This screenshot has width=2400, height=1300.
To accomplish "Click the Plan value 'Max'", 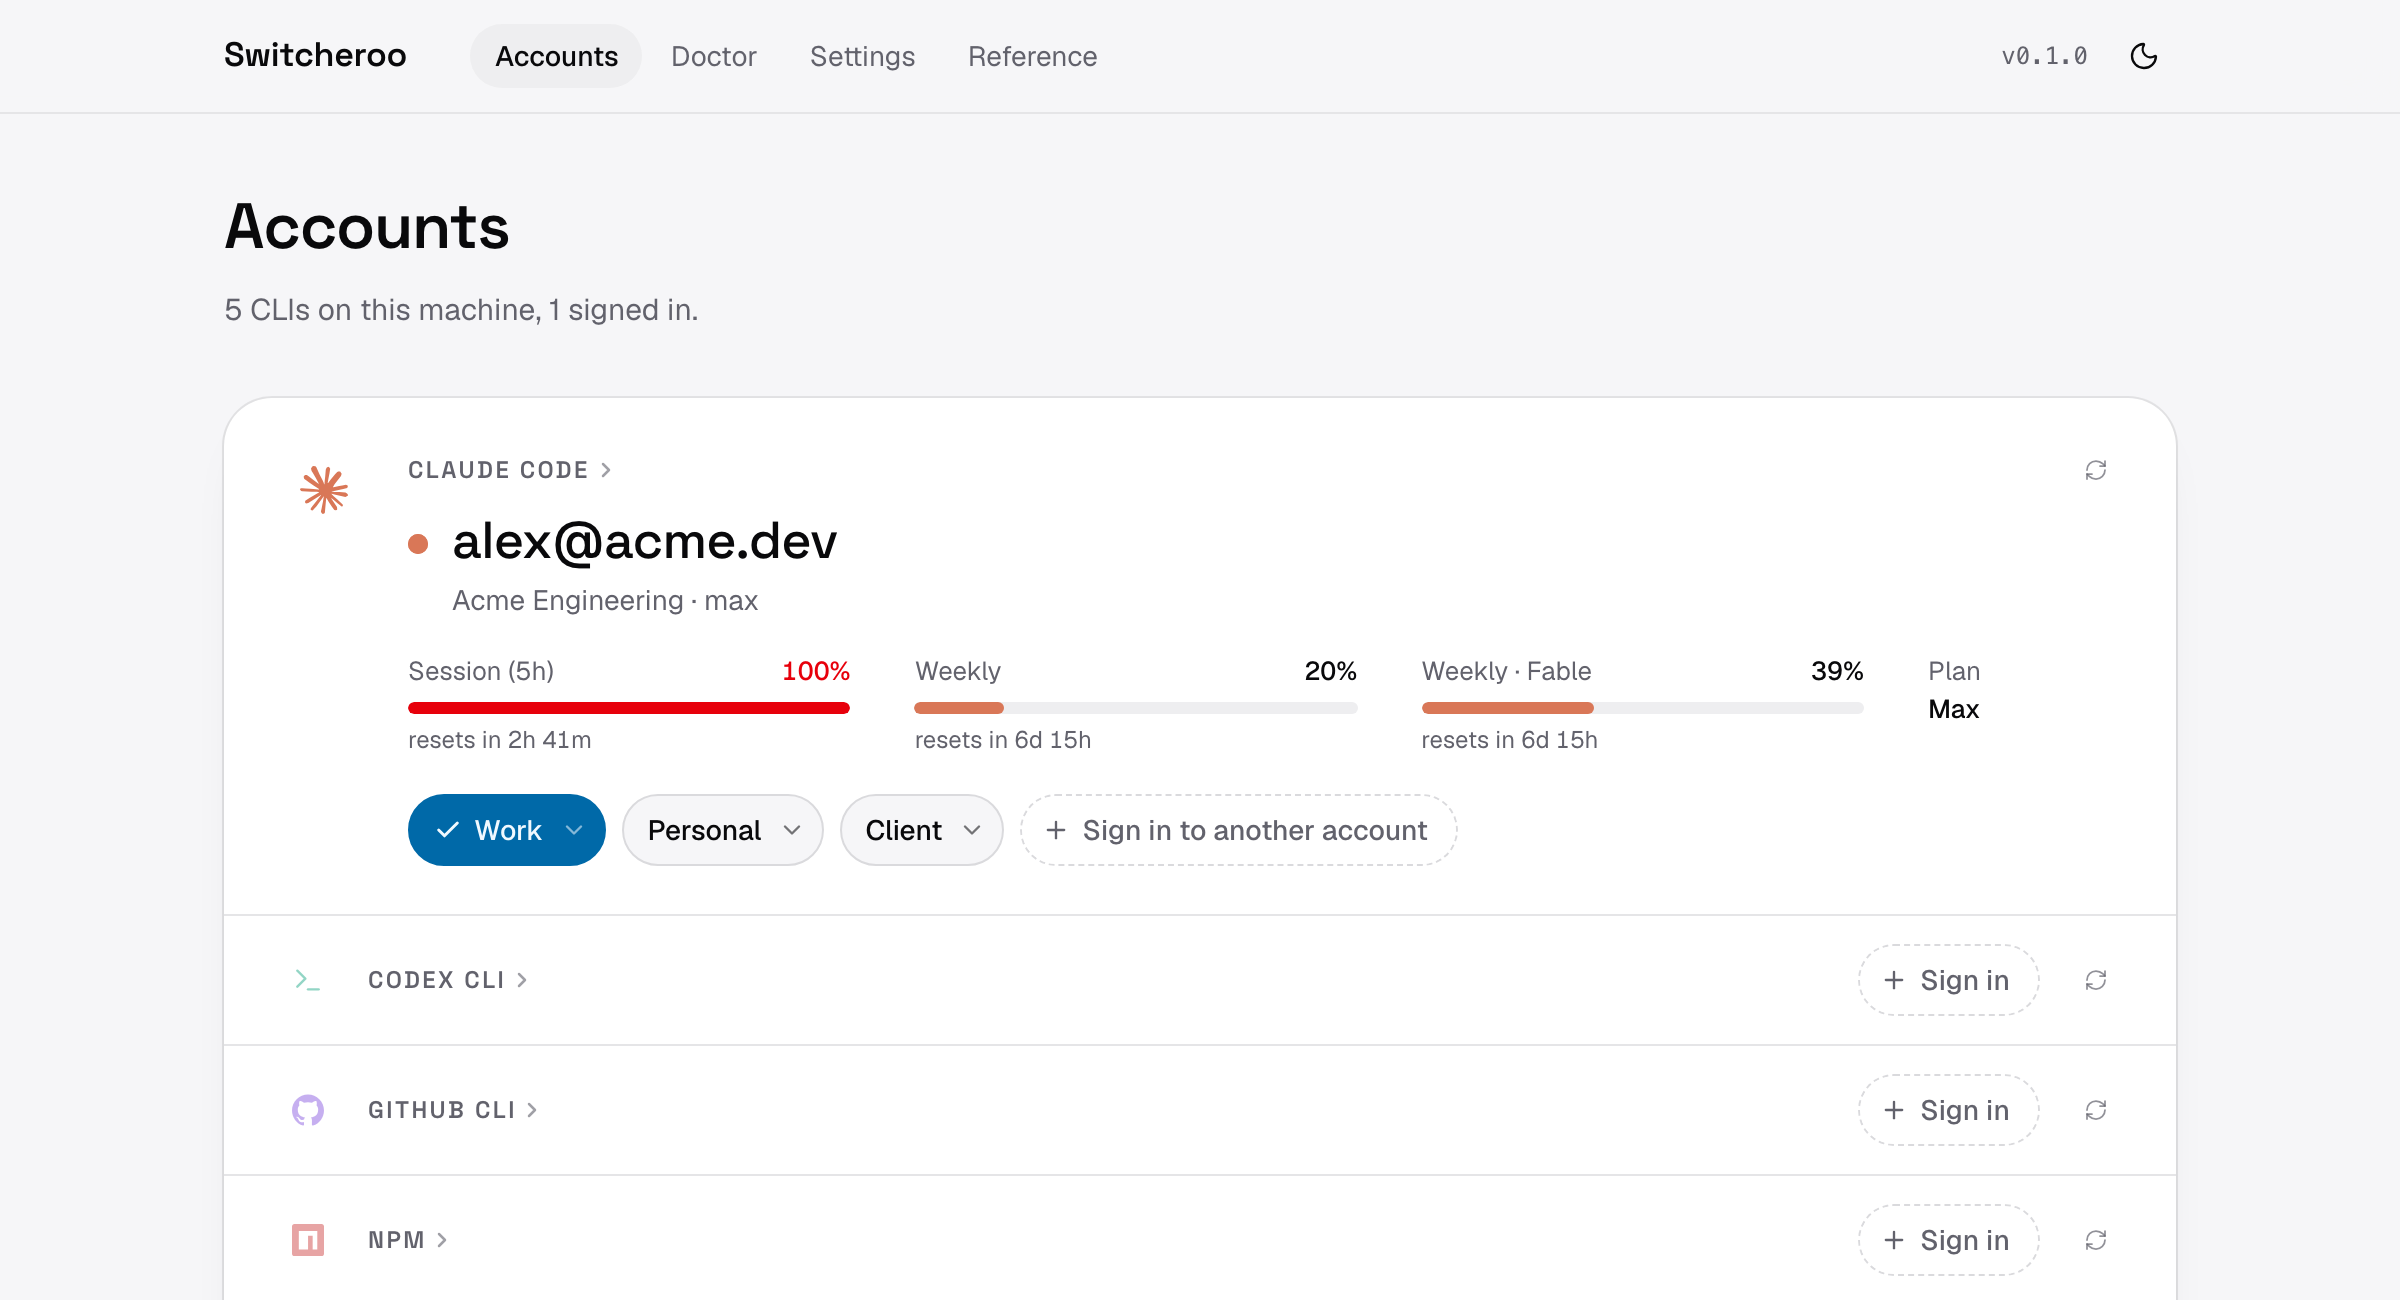I will pos(1953,709).
